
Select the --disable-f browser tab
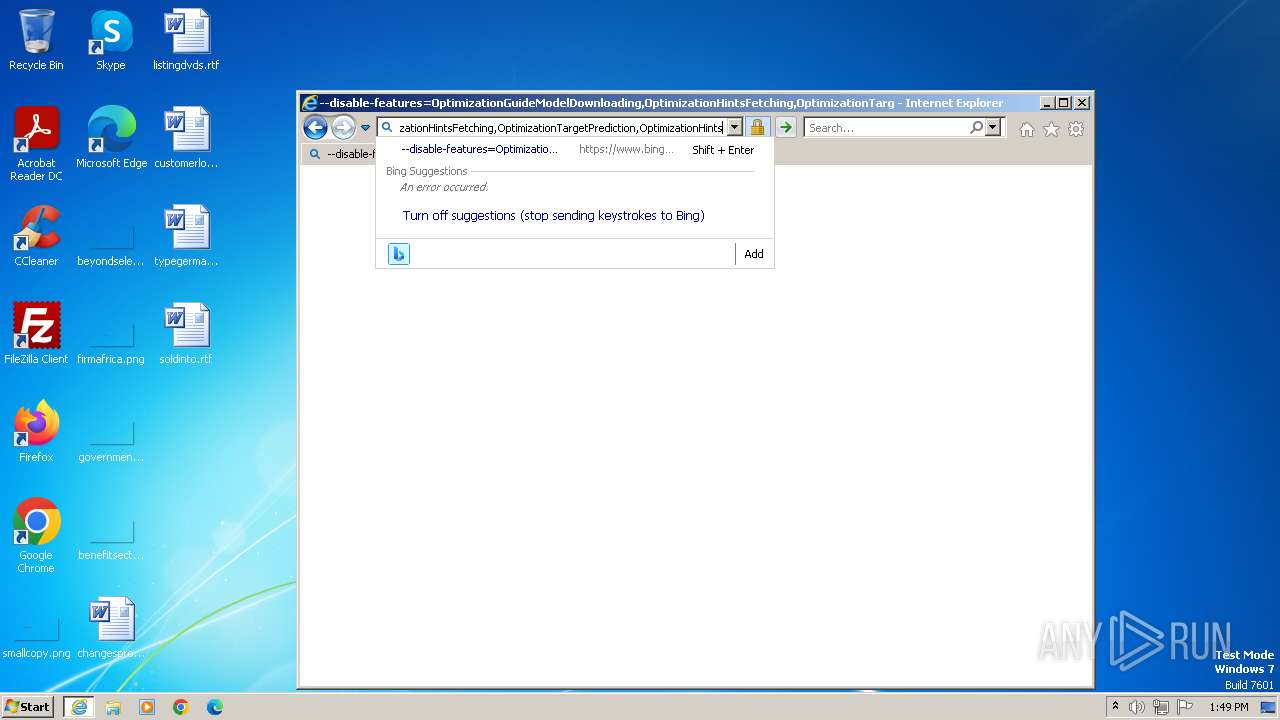(339, 154)
